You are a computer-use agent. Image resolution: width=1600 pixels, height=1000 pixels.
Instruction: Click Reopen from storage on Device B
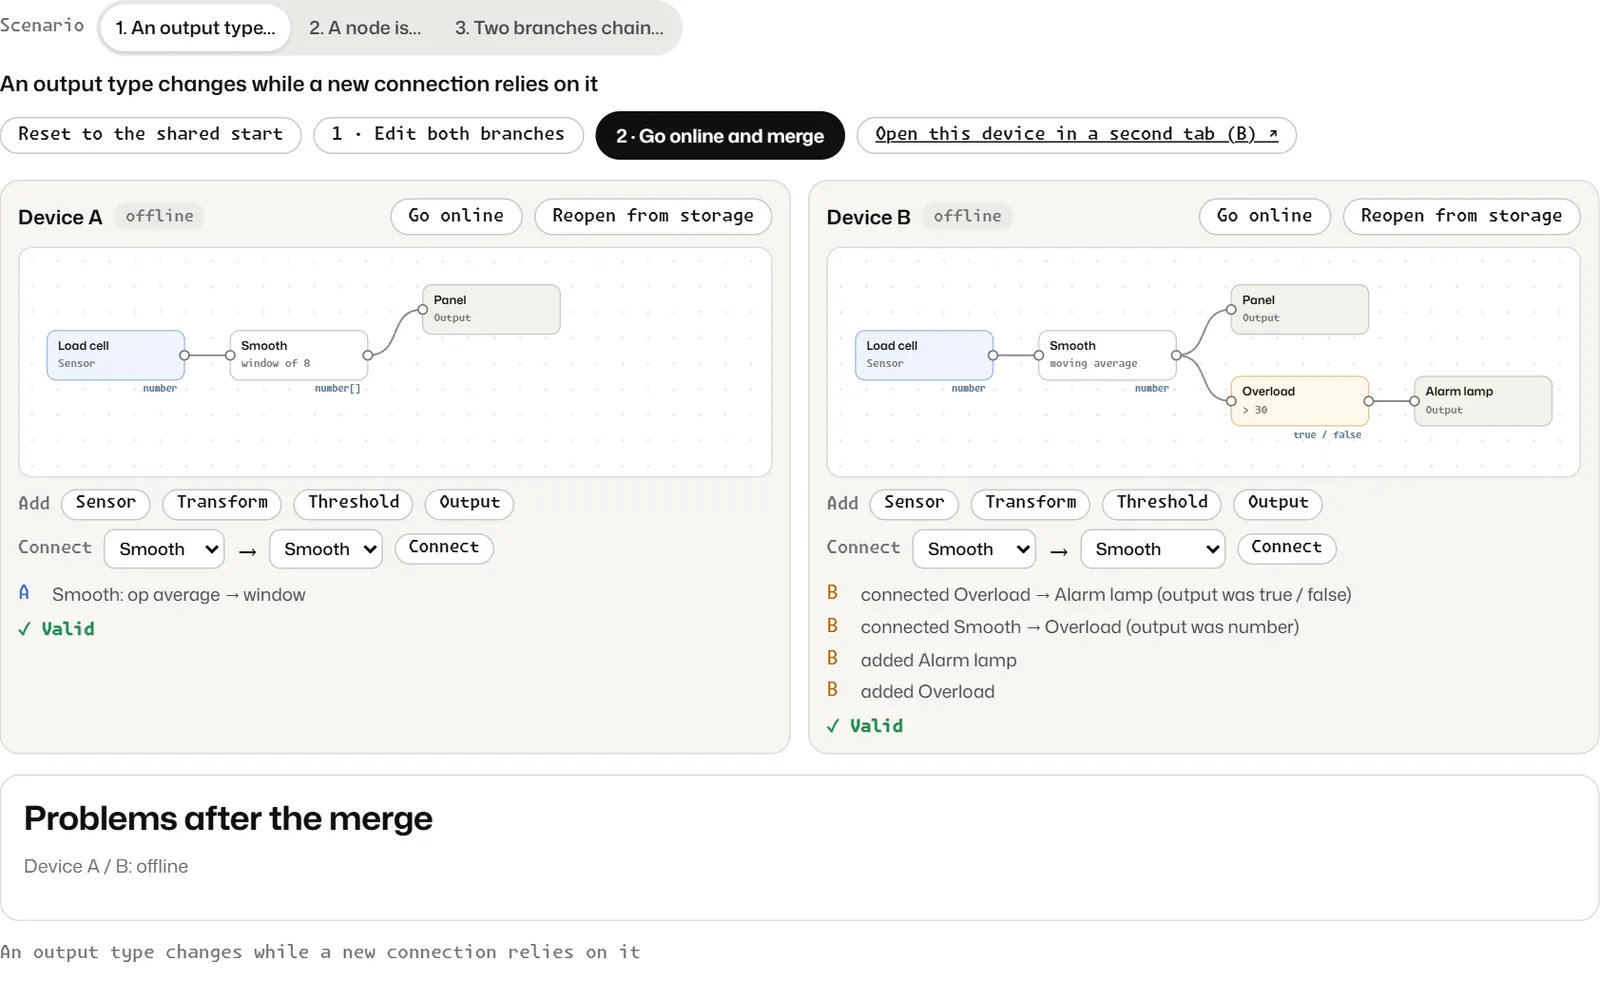coord(1461,216)
